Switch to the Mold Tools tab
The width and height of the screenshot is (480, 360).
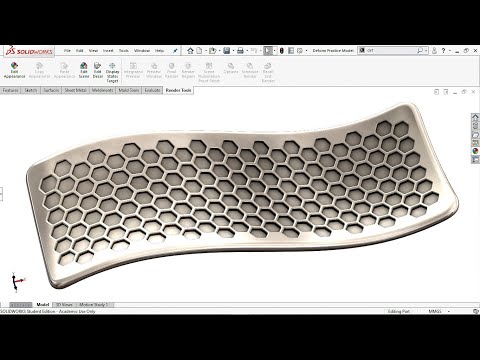[129, 90]
